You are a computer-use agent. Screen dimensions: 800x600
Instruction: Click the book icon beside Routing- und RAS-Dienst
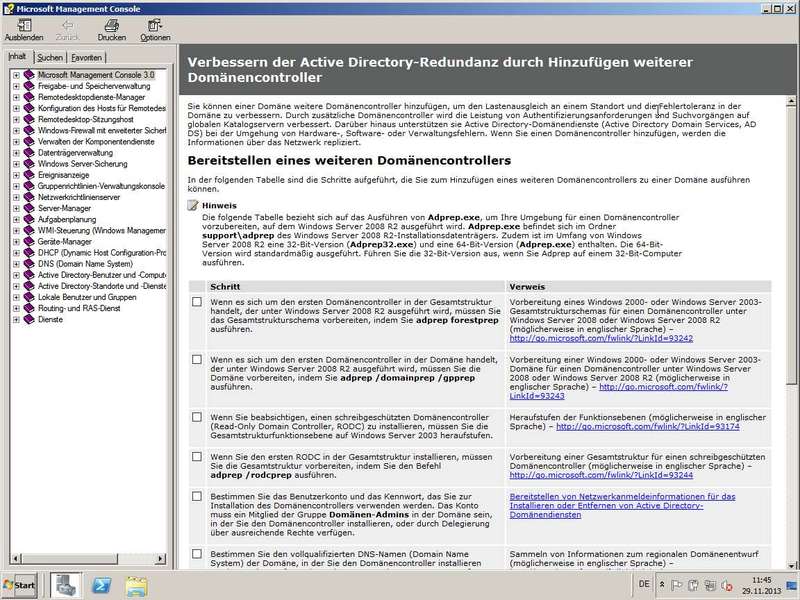29,308
